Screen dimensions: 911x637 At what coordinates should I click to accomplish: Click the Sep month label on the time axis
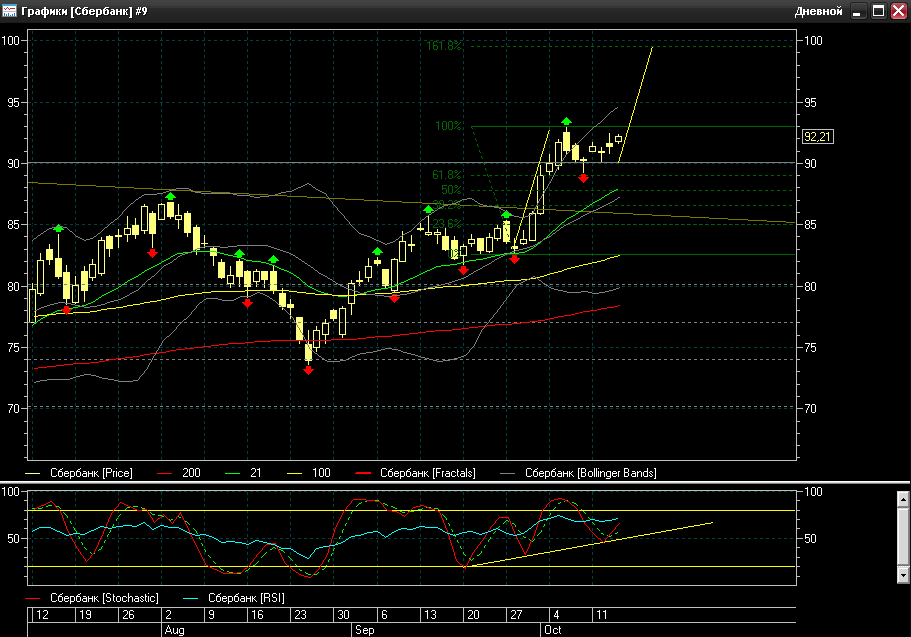364,630
